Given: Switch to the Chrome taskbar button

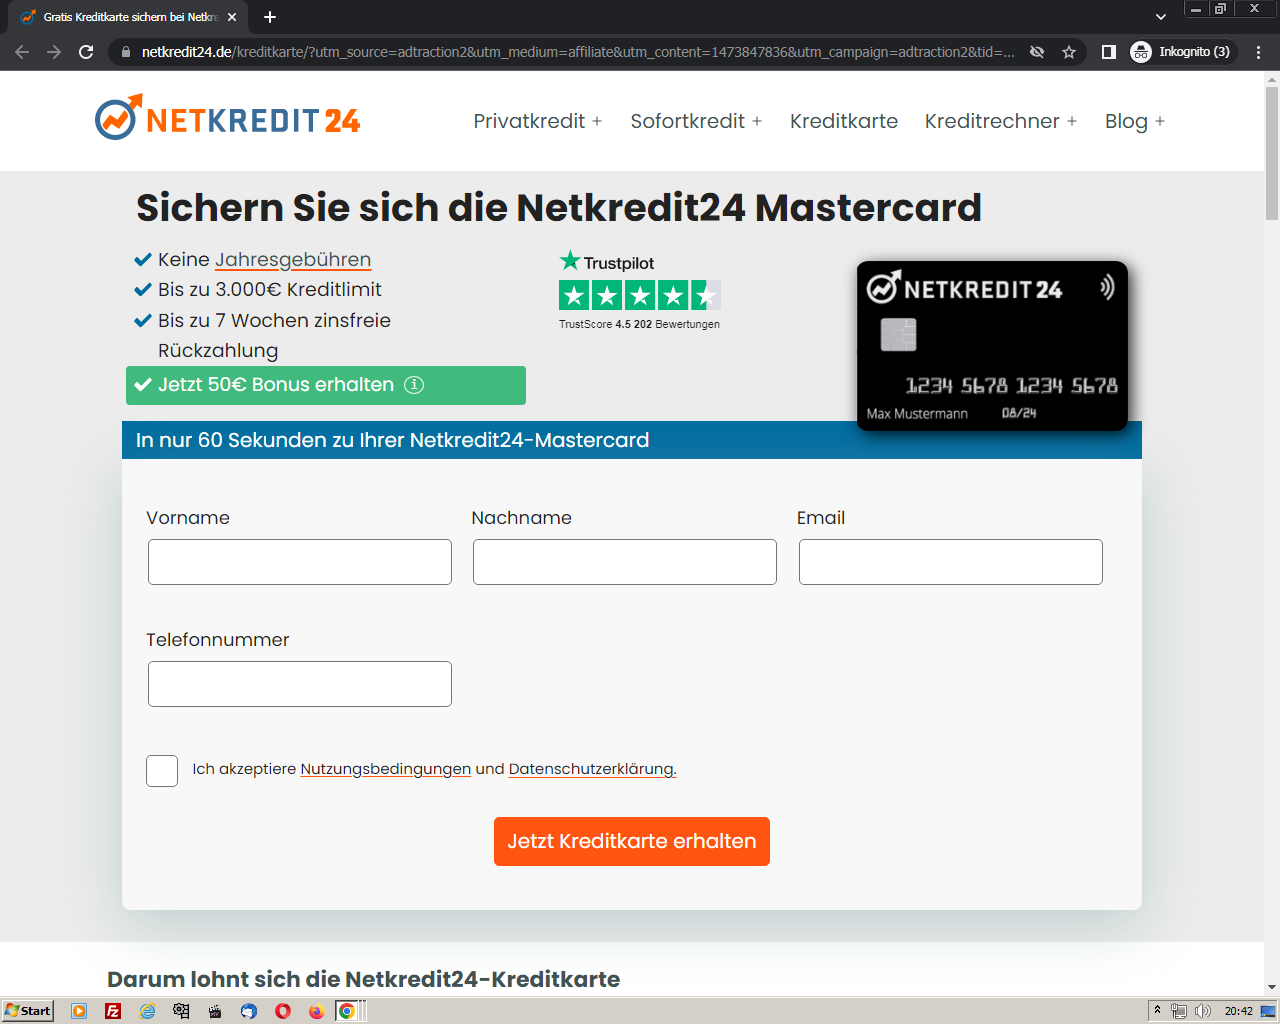Looking at the screenshot, I should pyautogui.click(x=347, y=1011).
